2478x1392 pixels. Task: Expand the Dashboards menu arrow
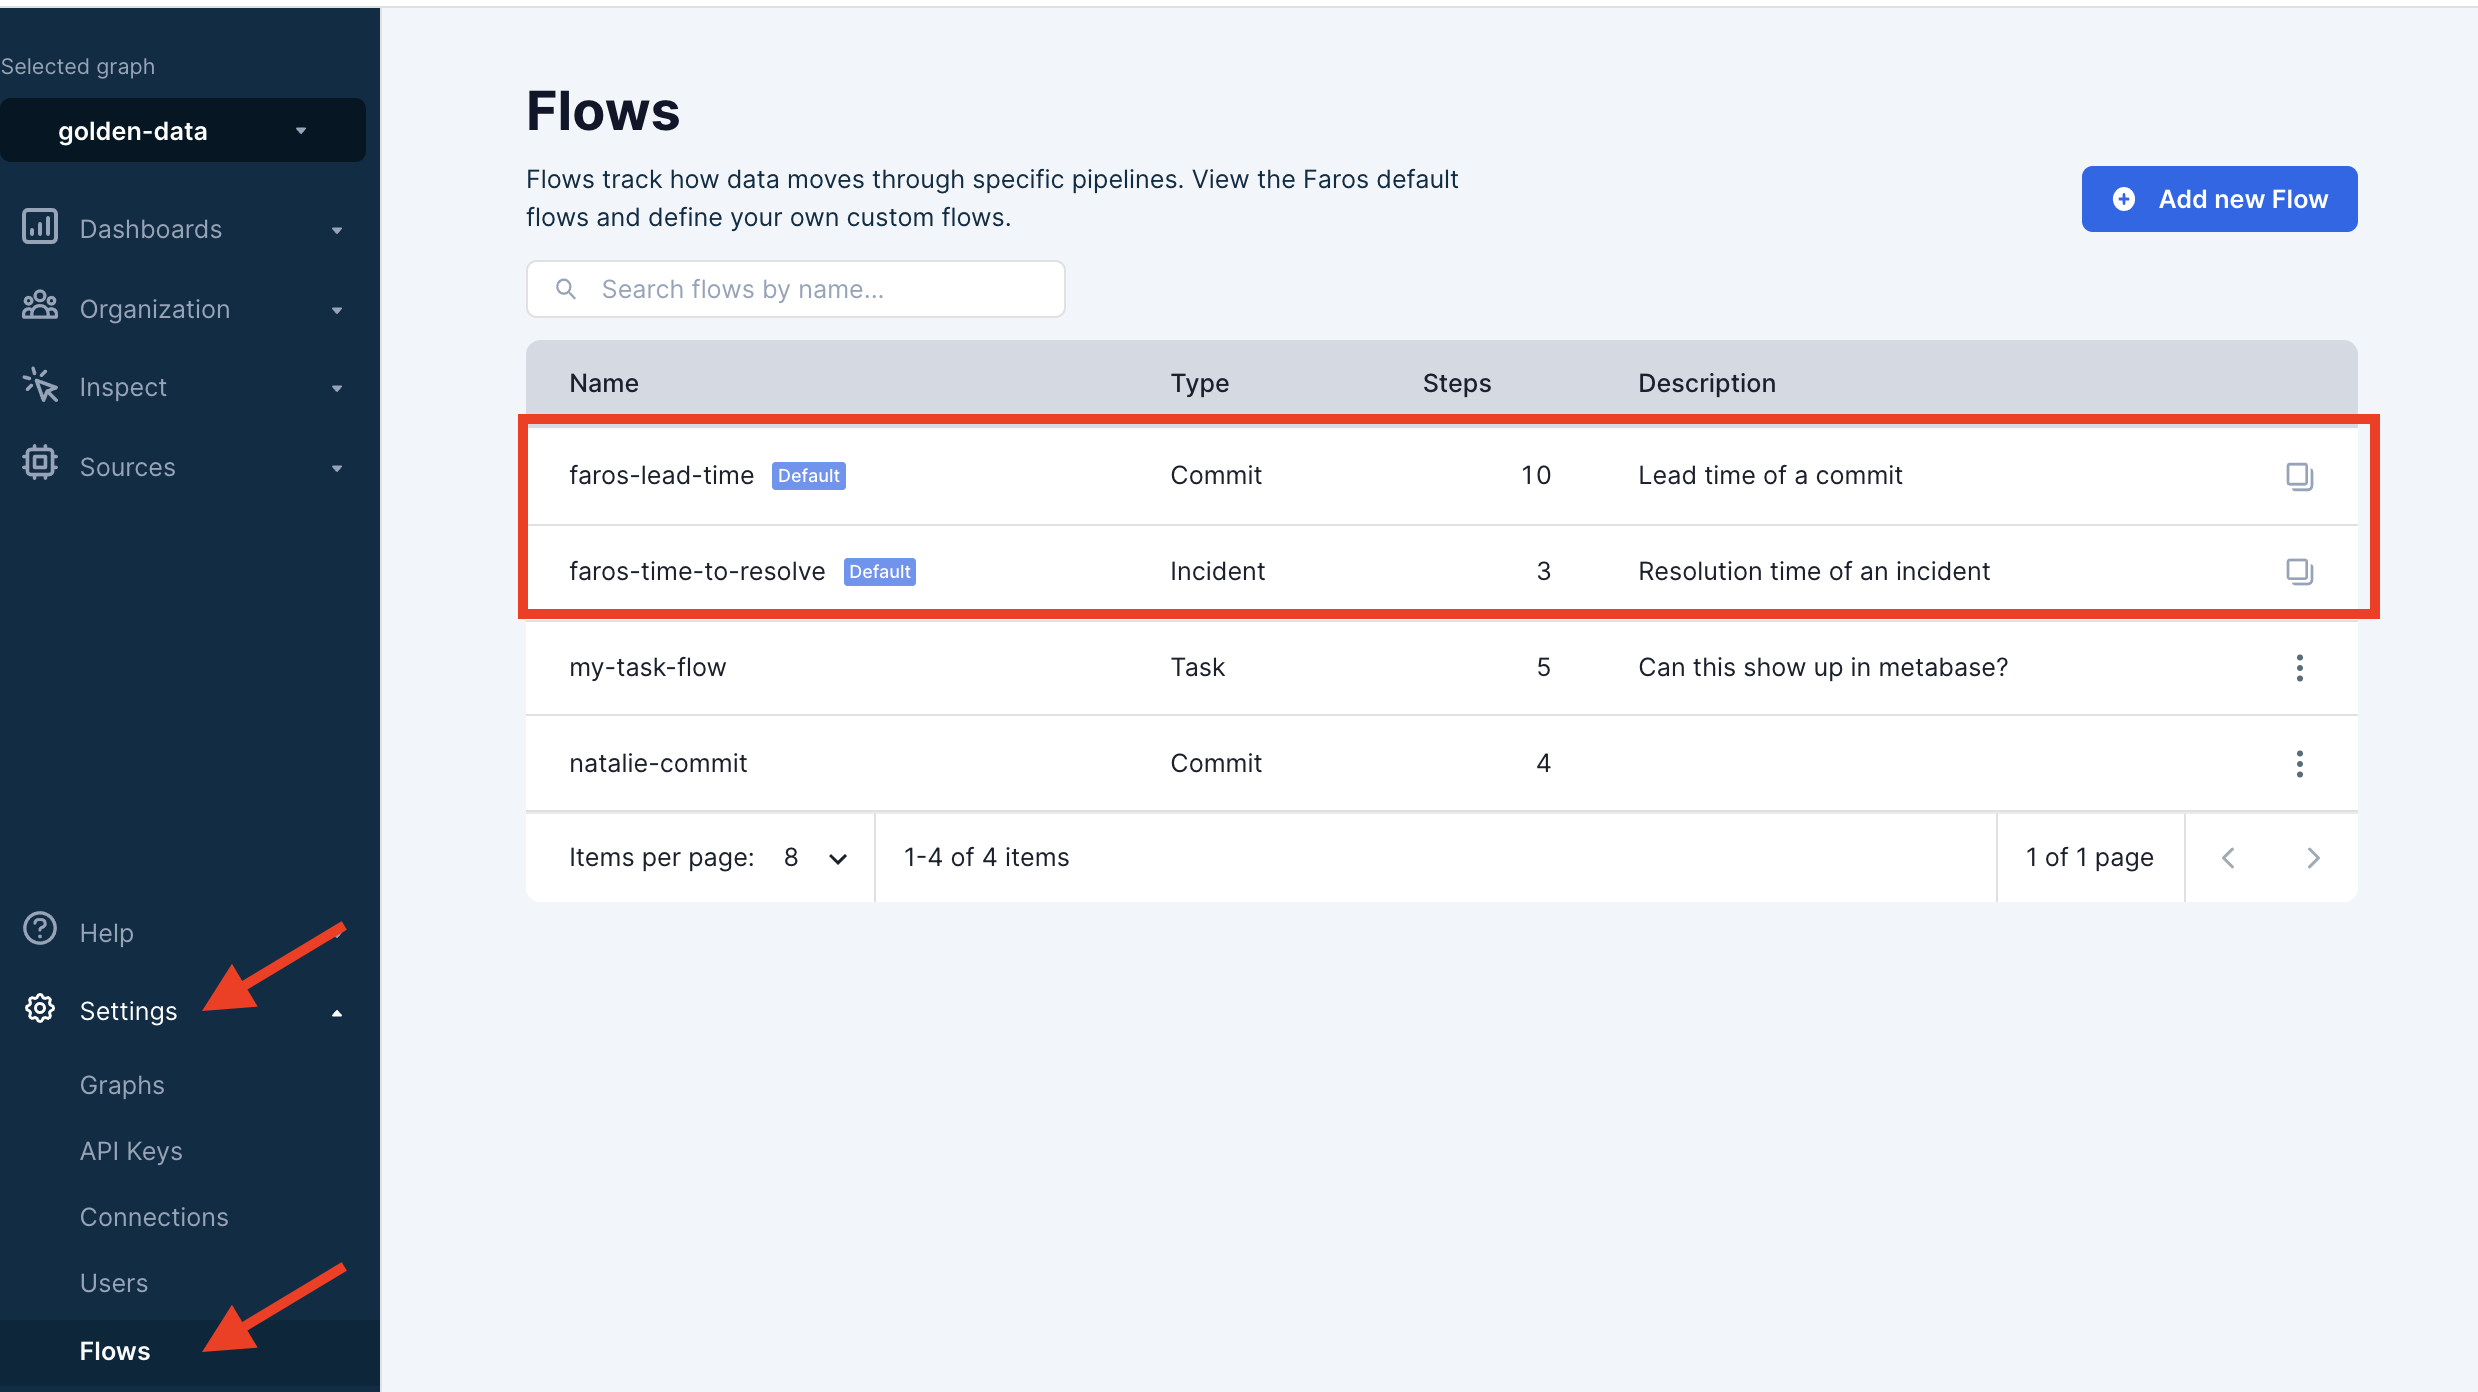click(337, 230)
